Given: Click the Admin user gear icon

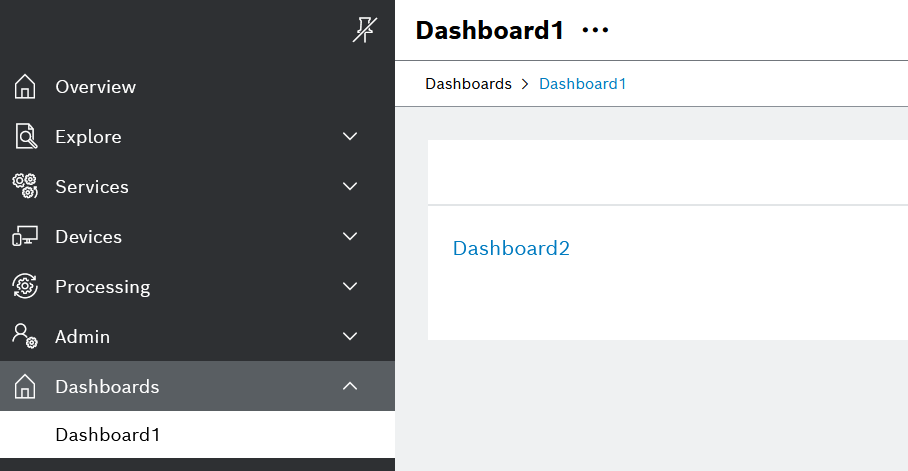Looking at the screenshot, I should pos(25,337).
